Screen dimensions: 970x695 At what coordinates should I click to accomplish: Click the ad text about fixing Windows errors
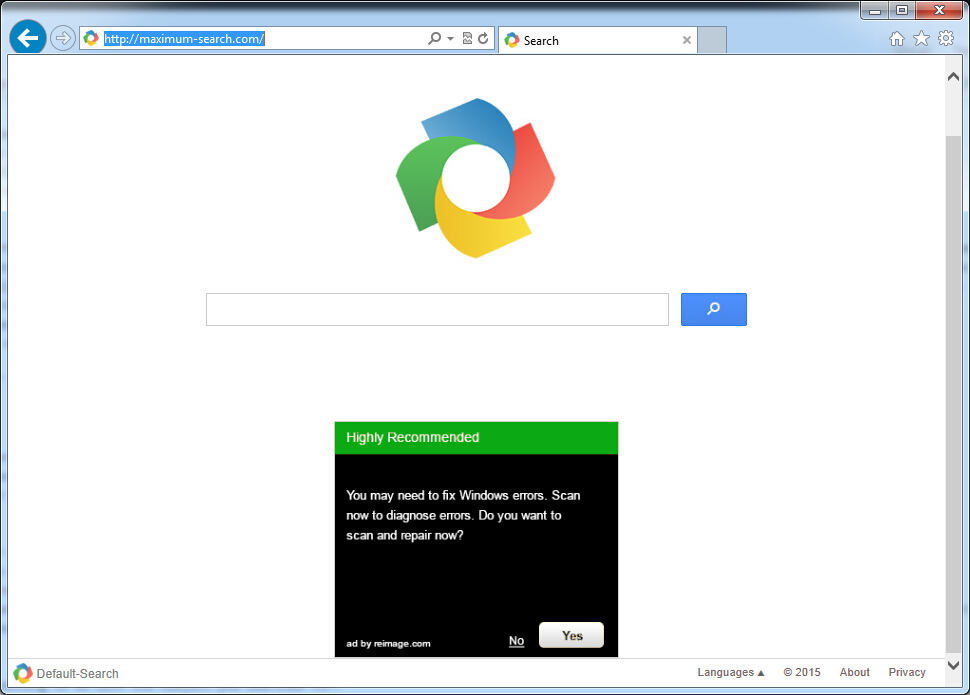(x=463, y=515)
